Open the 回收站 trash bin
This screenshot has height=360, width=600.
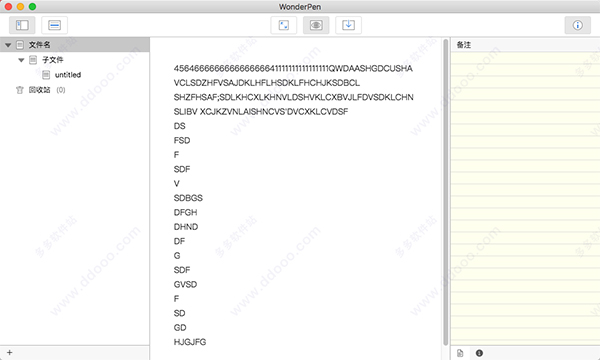(39, 90)
